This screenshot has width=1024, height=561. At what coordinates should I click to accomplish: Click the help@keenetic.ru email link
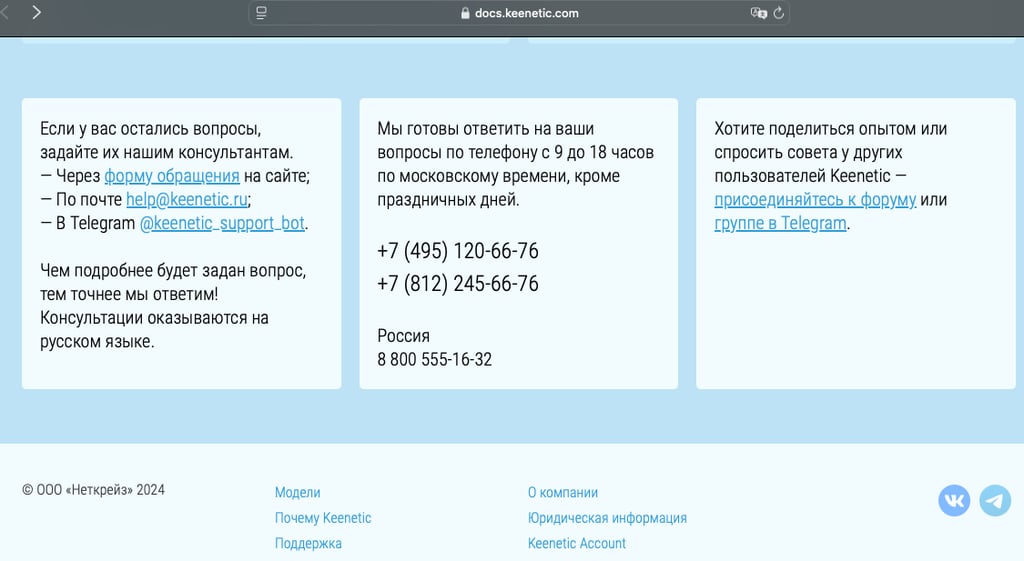click(x=187, y=200)
